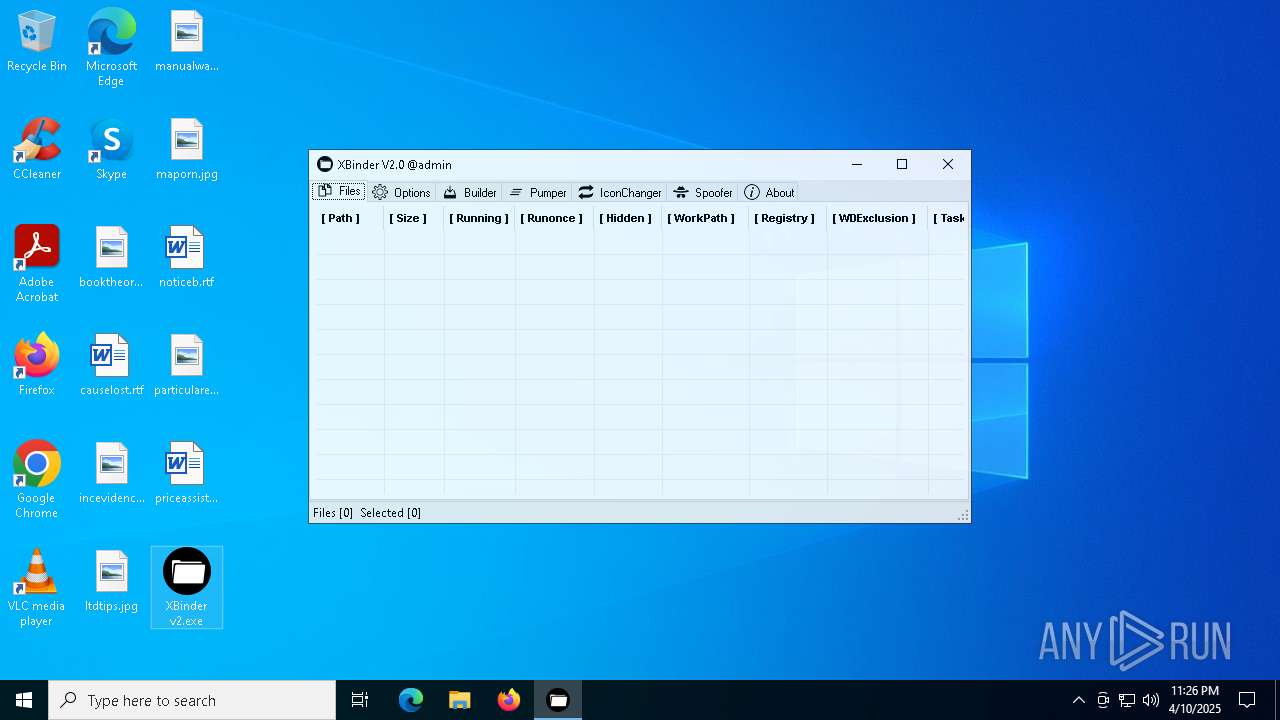Open network status tray icon
The height and width of the screenshot is (720, 1280).
click(x=1127, y=700)
